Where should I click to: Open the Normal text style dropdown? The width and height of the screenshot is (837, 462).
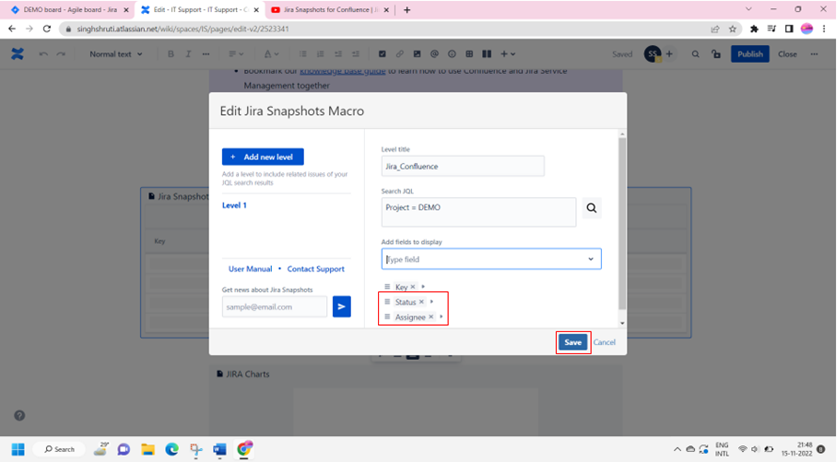[116, 54]
